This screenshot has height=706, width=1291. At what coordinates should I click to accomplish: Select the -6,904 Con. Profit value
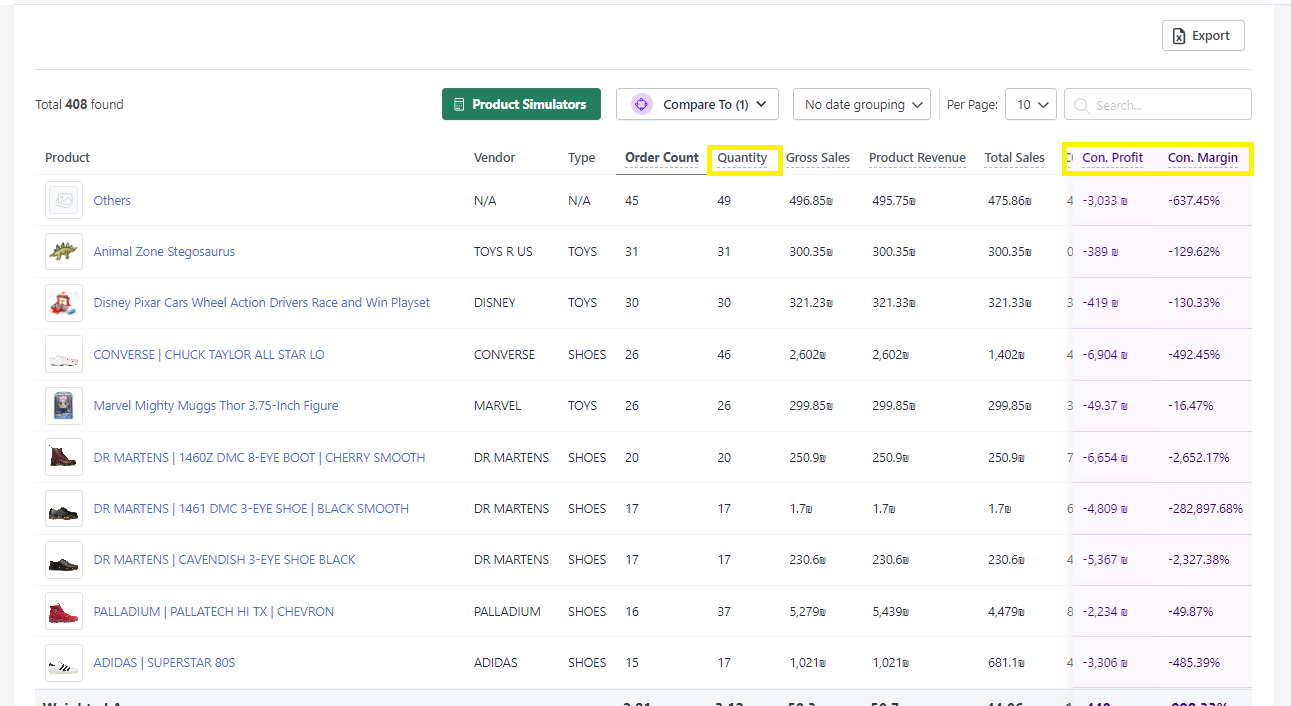point(1105,354)
